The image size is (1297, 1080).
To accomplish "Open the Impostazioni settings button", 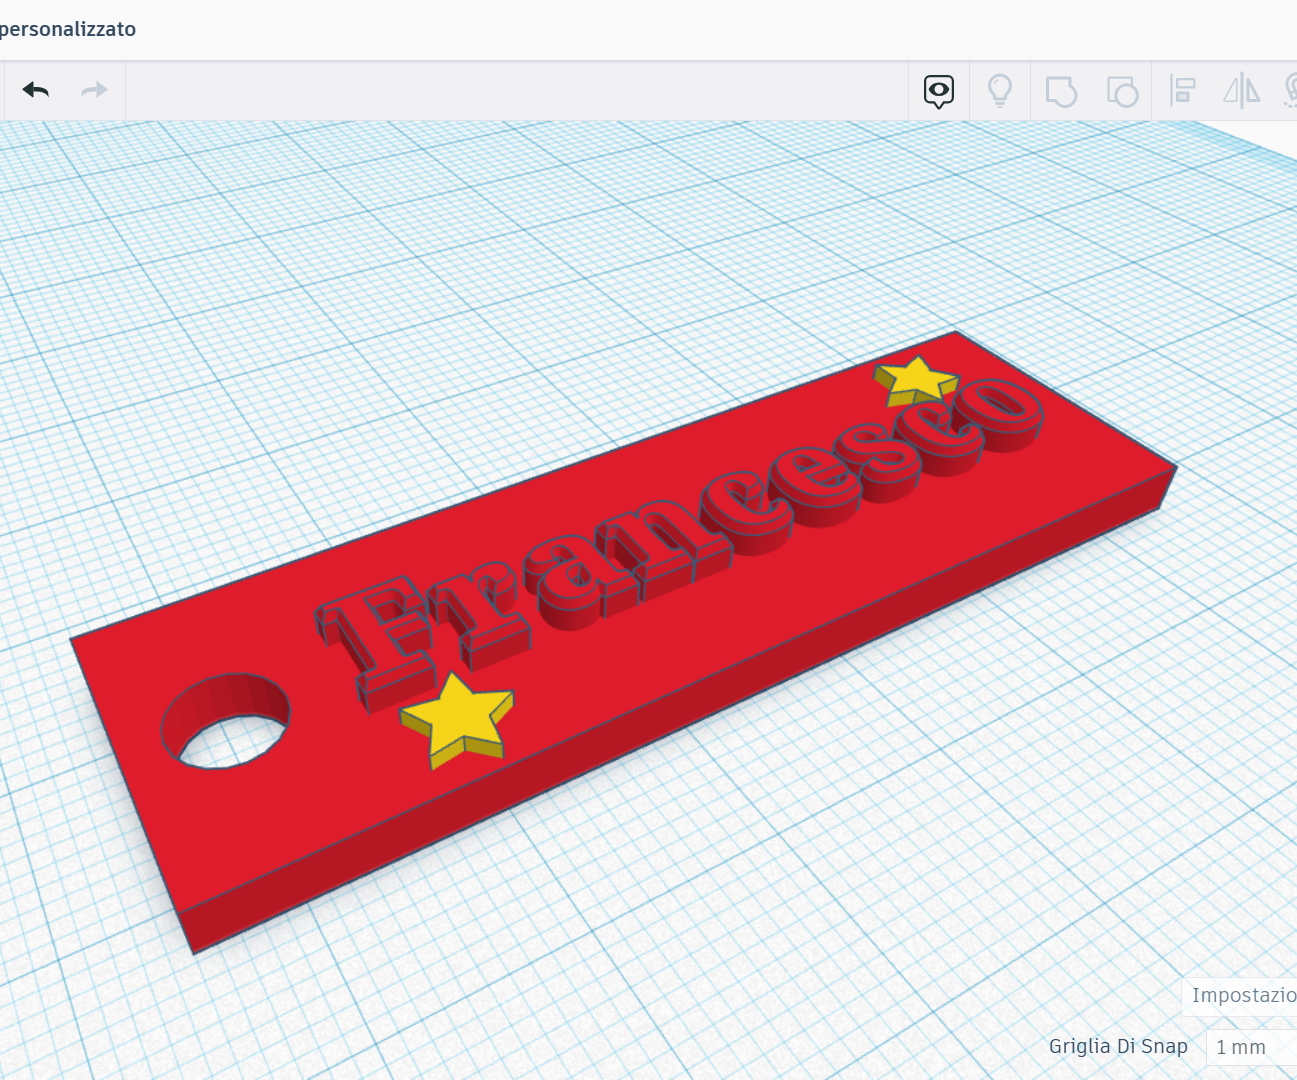I will click(1239, 996).
